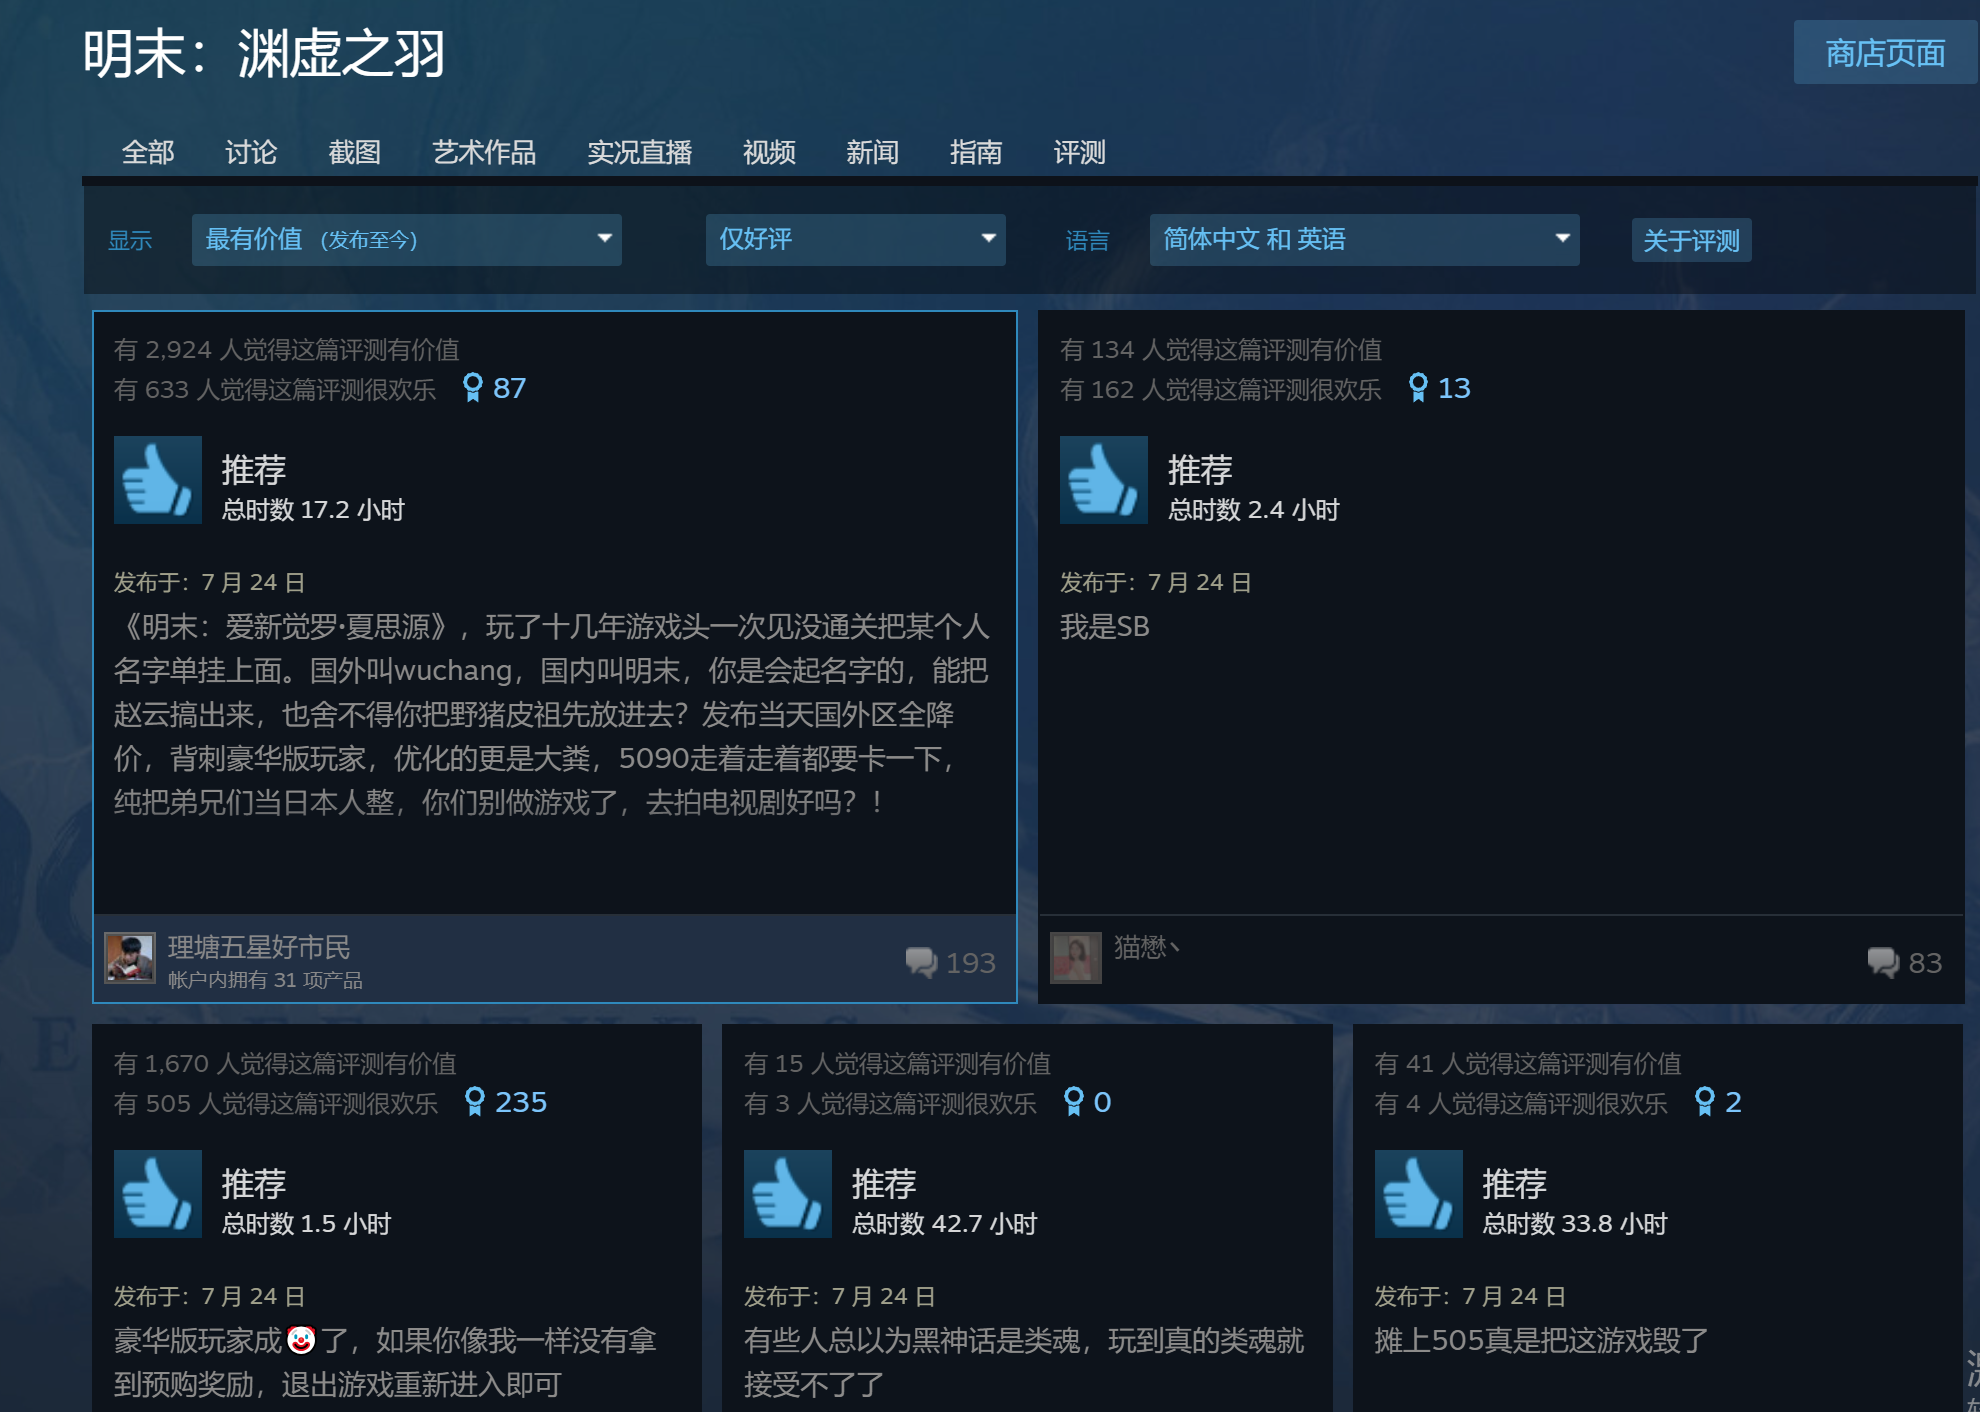
Task: Open review text starting 《明末：爱新觉罗·夏思源》
Action: [x=552, y=714]
